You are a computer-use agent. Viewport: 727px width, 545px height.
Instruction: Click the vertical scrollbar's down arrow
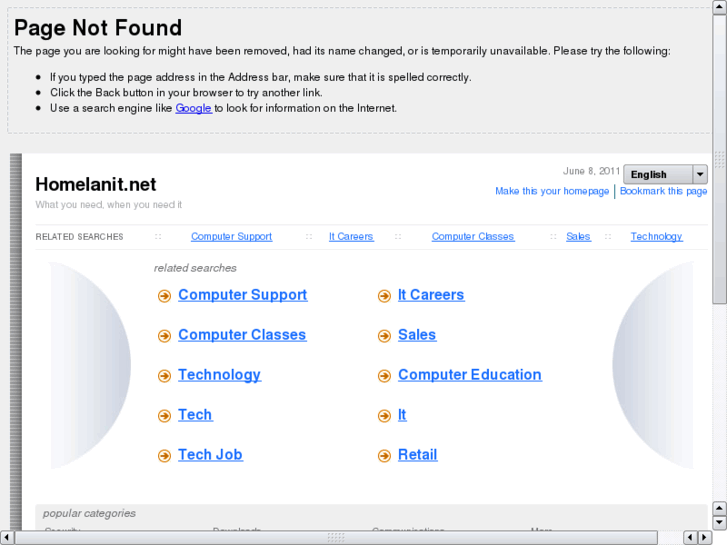719,521
